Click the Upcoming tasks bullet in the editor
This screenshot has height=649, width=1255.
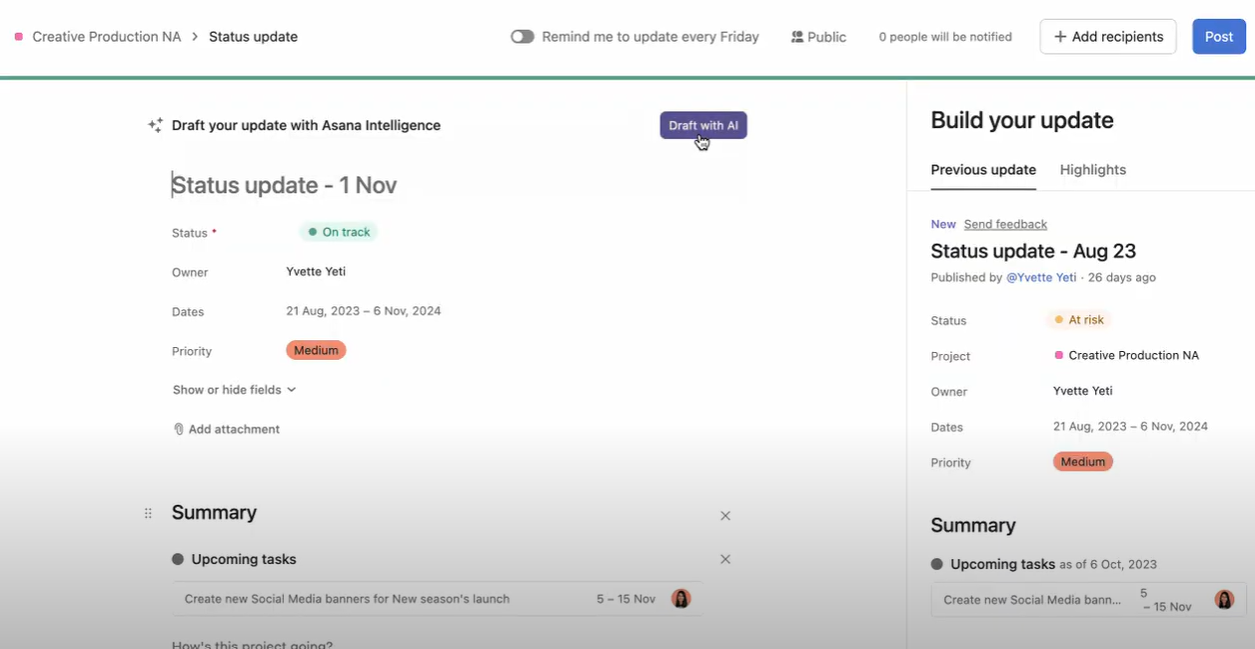(x=178, y=559)
